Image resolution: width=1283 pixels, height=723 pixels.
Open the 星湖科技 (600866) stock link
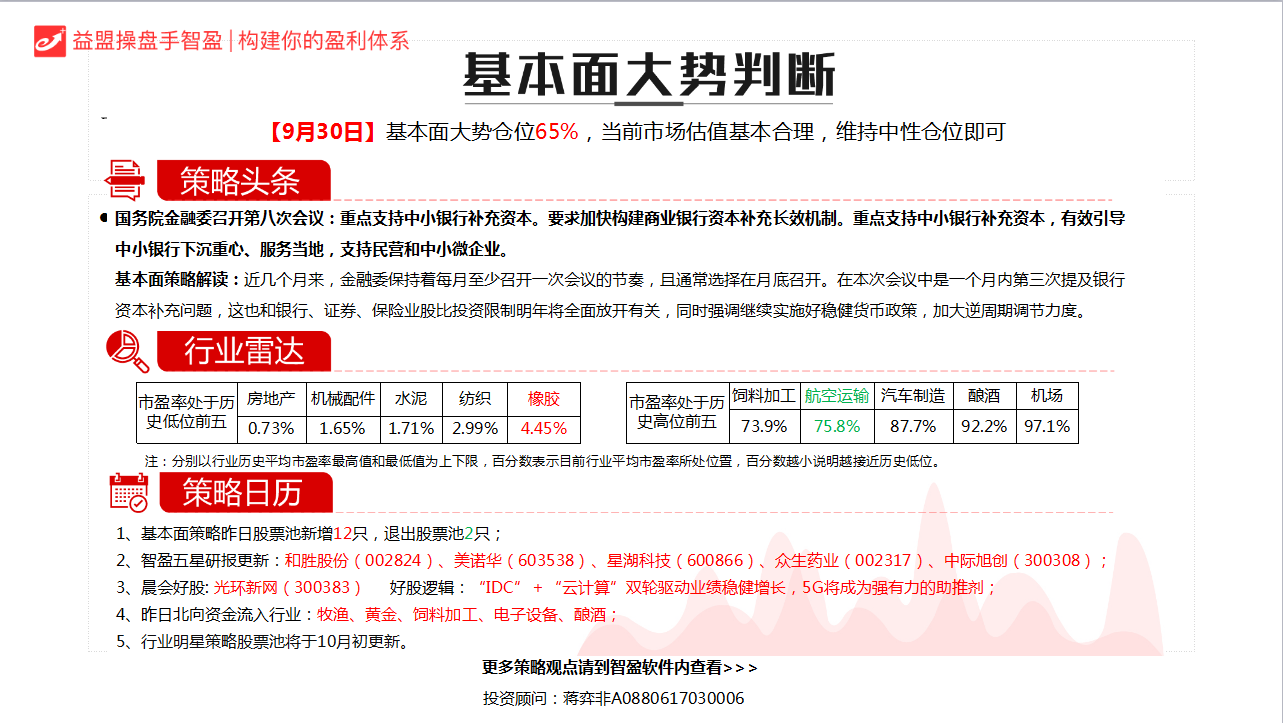coord(691,560)
